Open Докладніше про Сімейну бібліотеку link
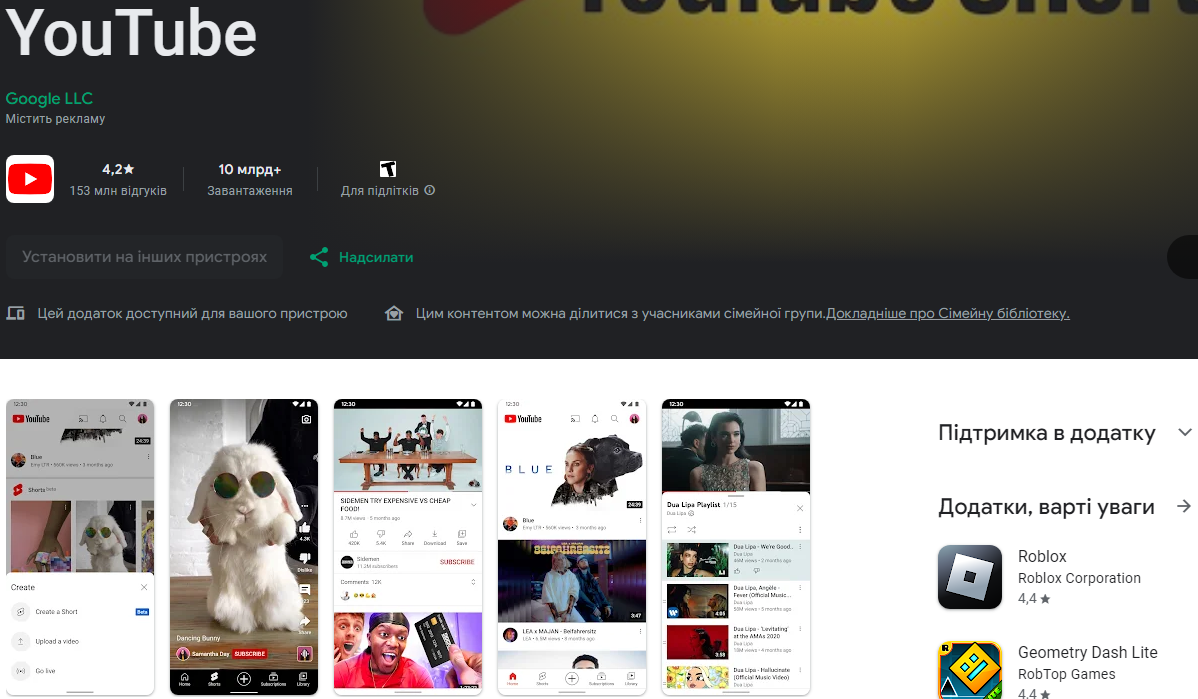 click(x=947, y=313)
